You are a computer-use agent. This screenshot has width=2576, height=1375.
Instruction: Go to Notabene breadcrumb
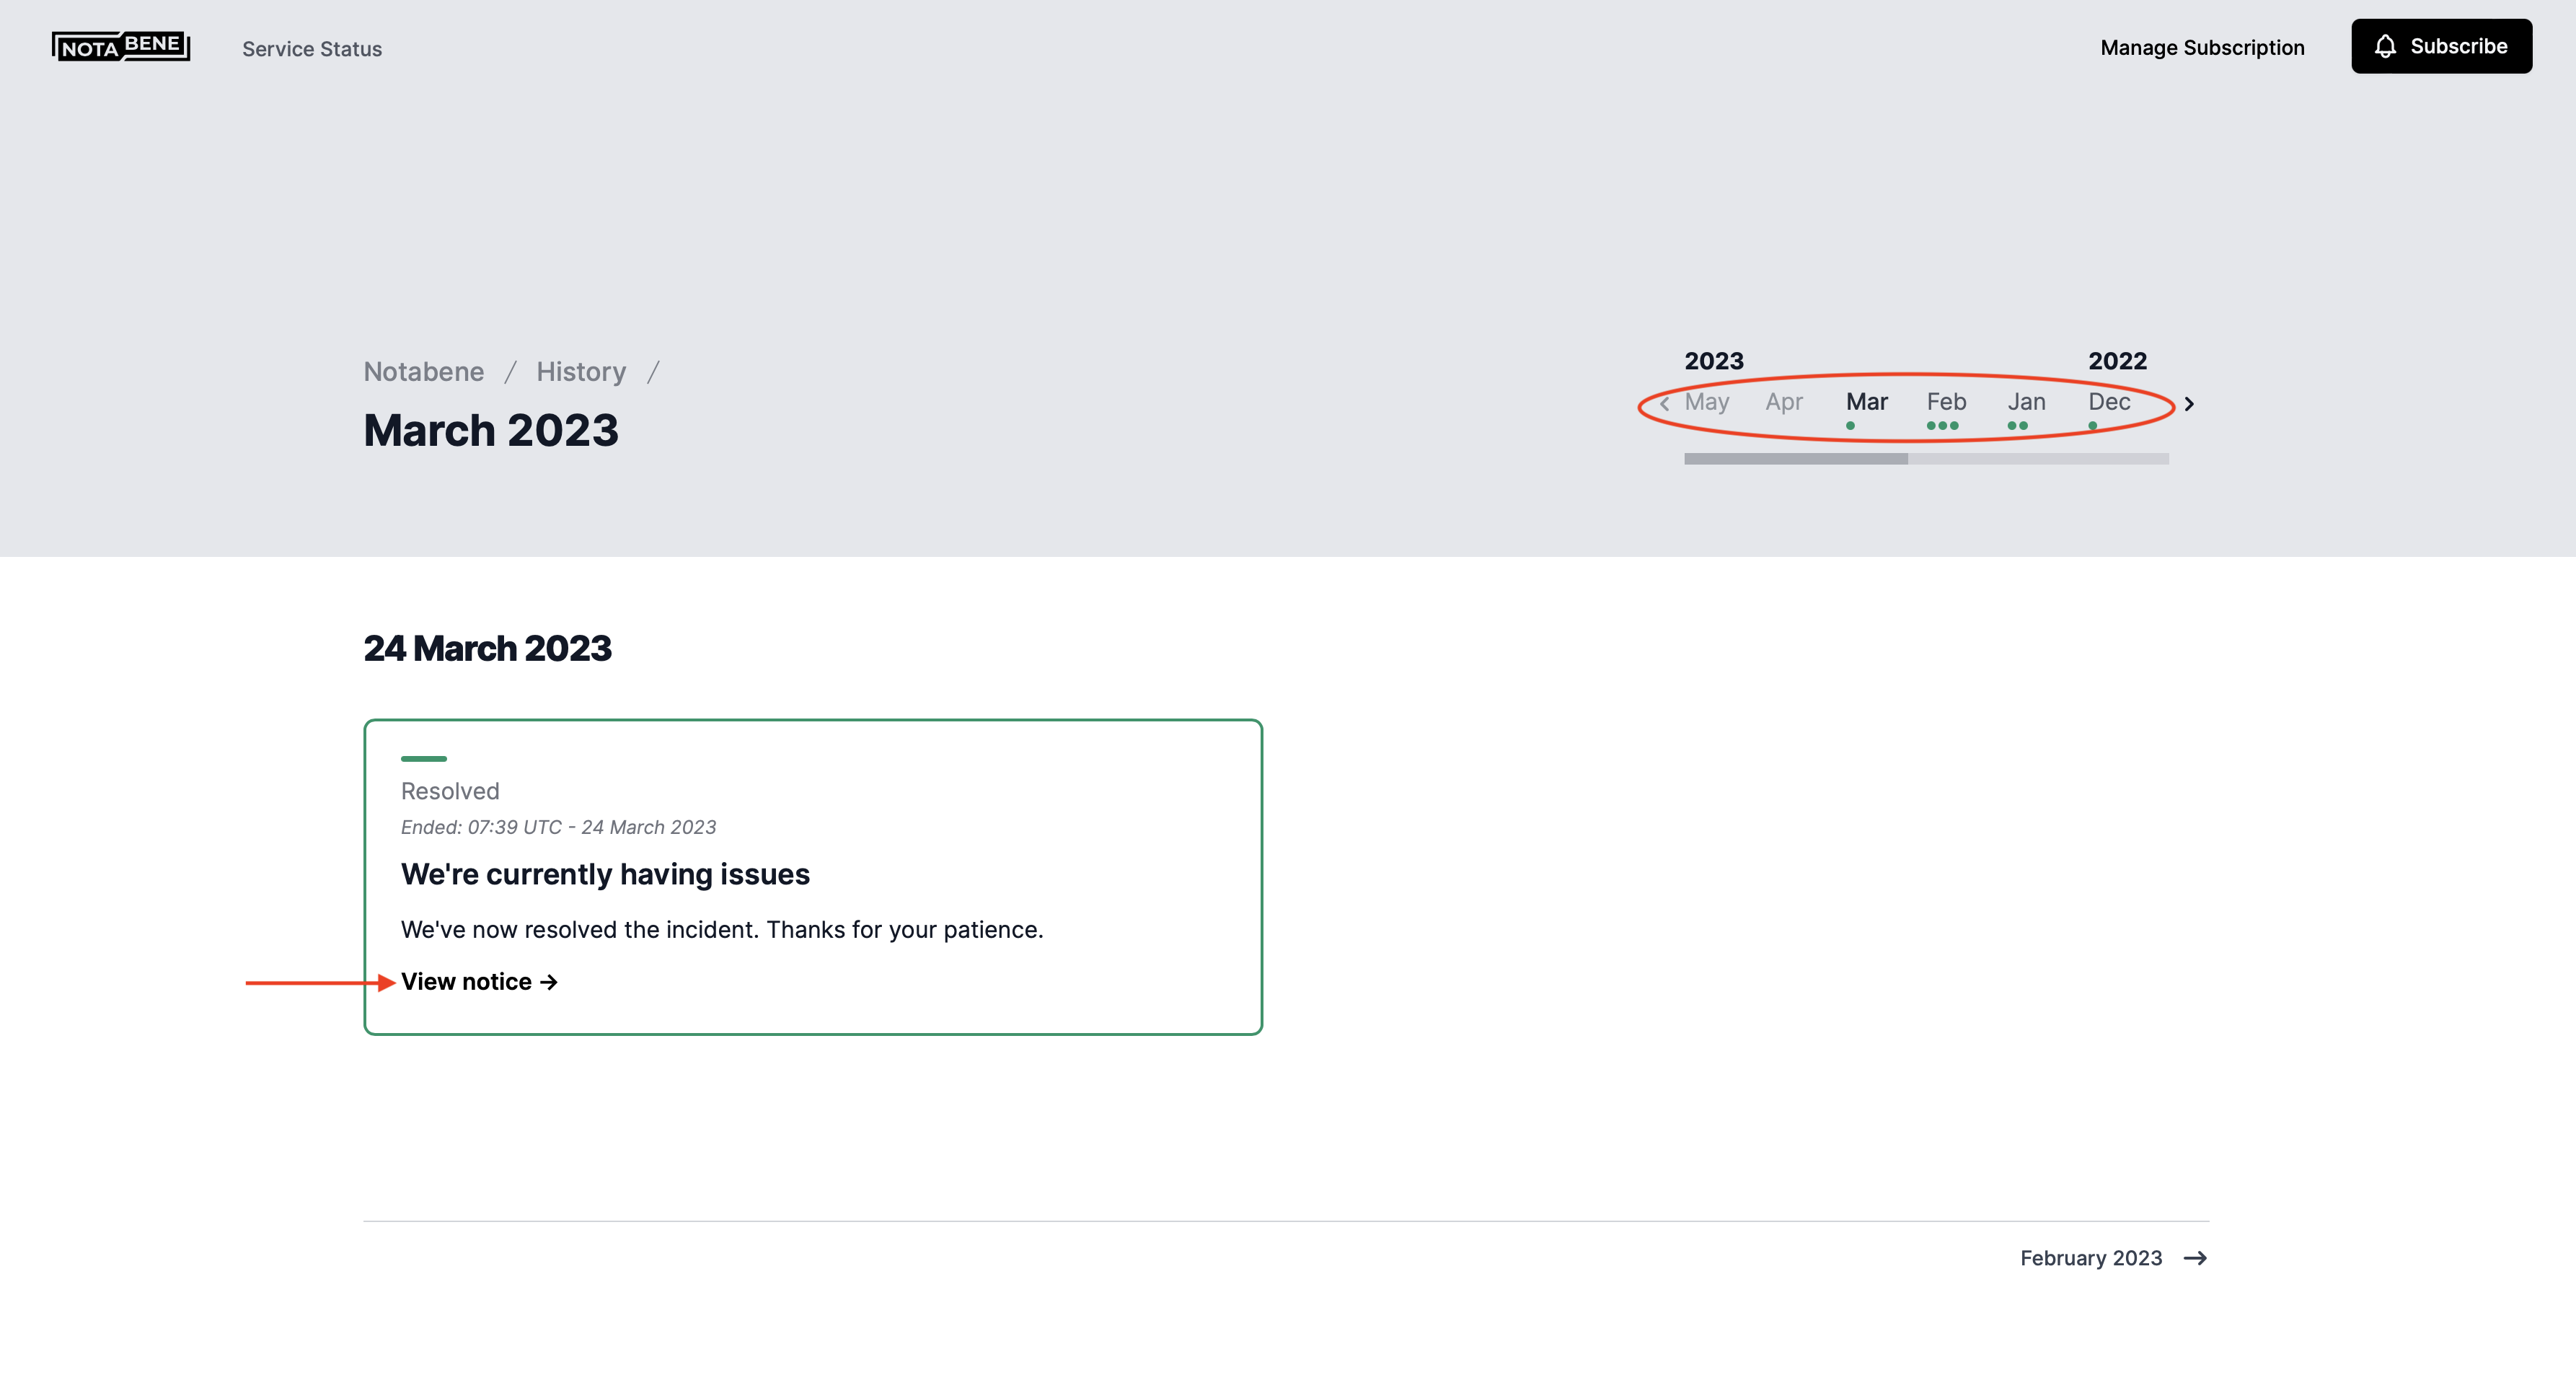[424, 372]
